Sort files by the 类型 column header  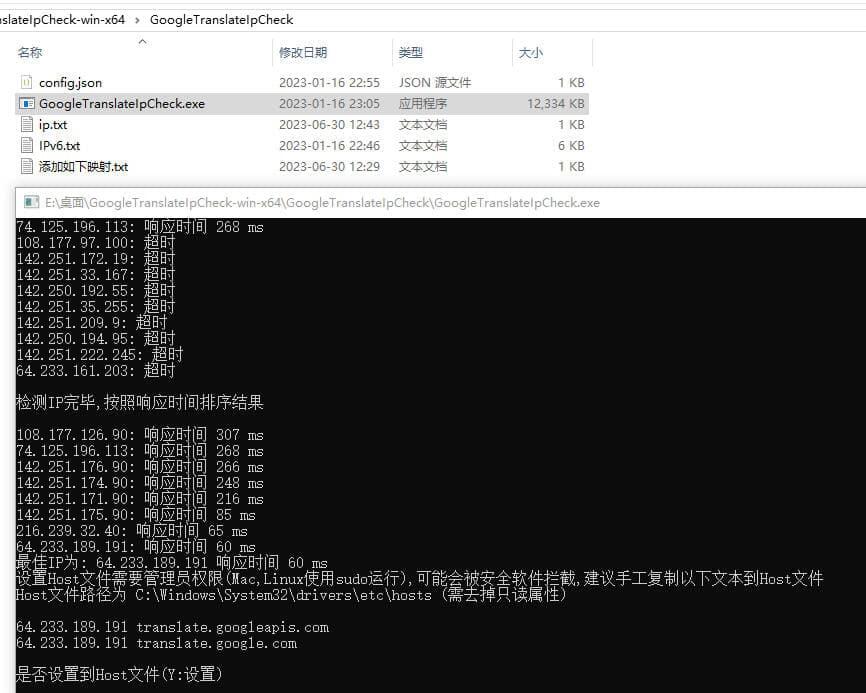(410, 52)
